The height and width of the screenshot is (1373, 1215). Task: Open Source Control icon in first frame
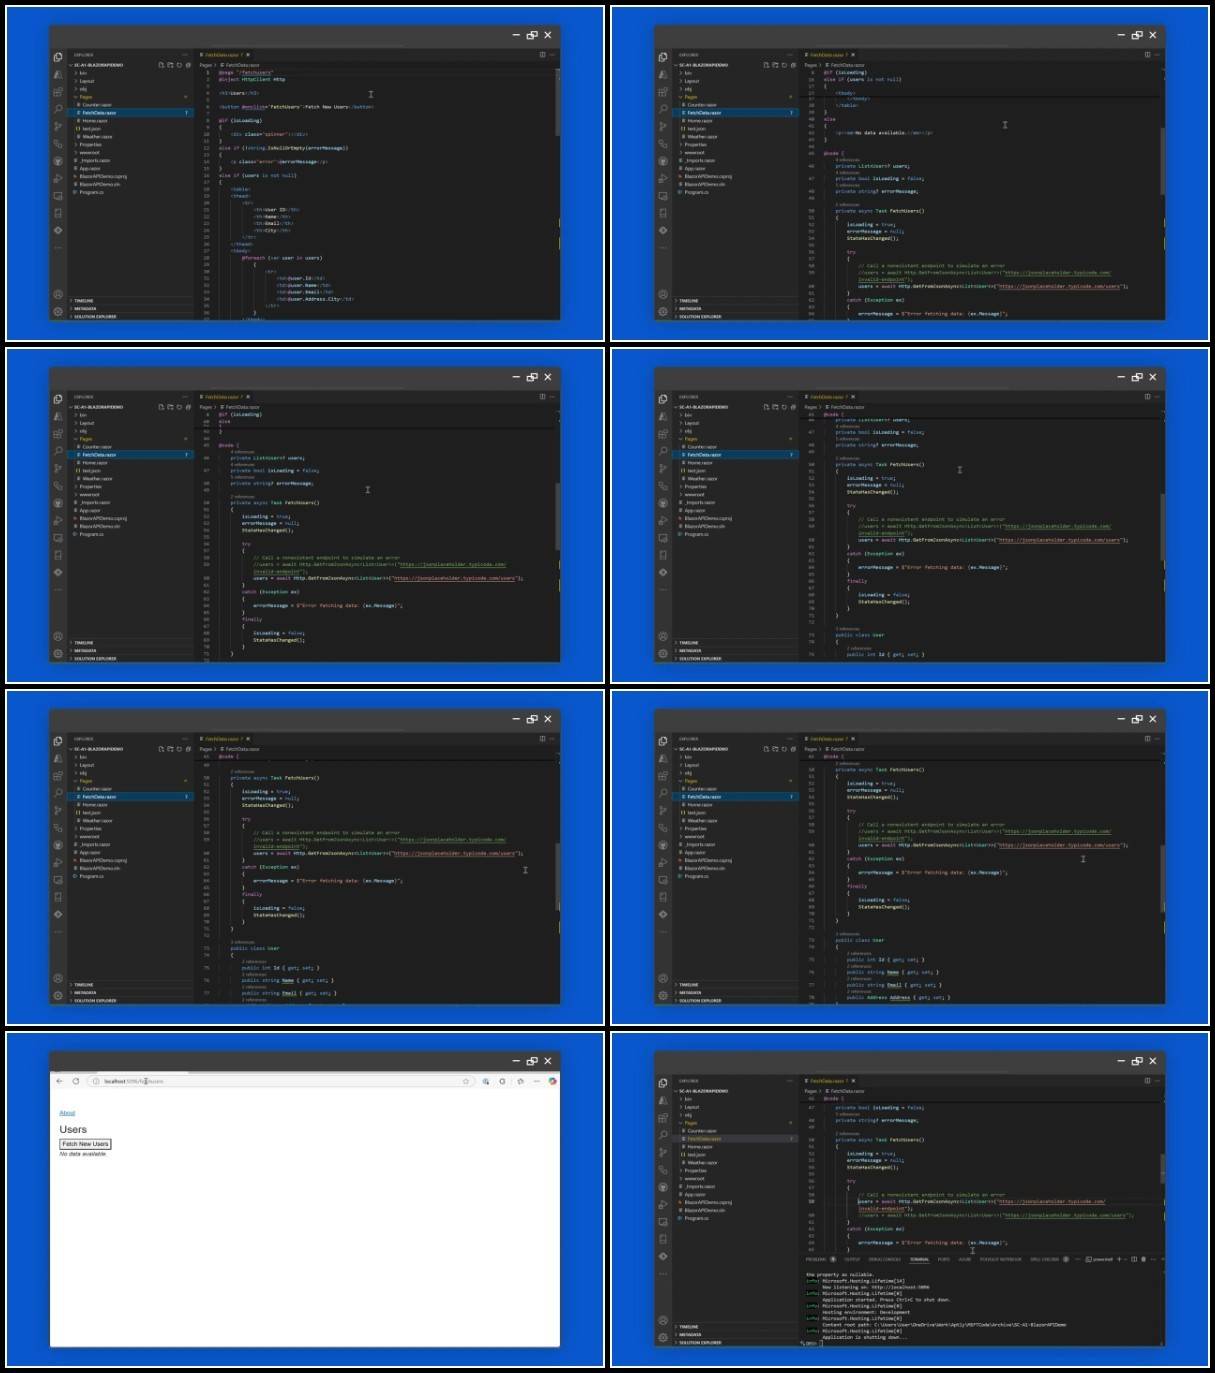click(x=58, y=126)
